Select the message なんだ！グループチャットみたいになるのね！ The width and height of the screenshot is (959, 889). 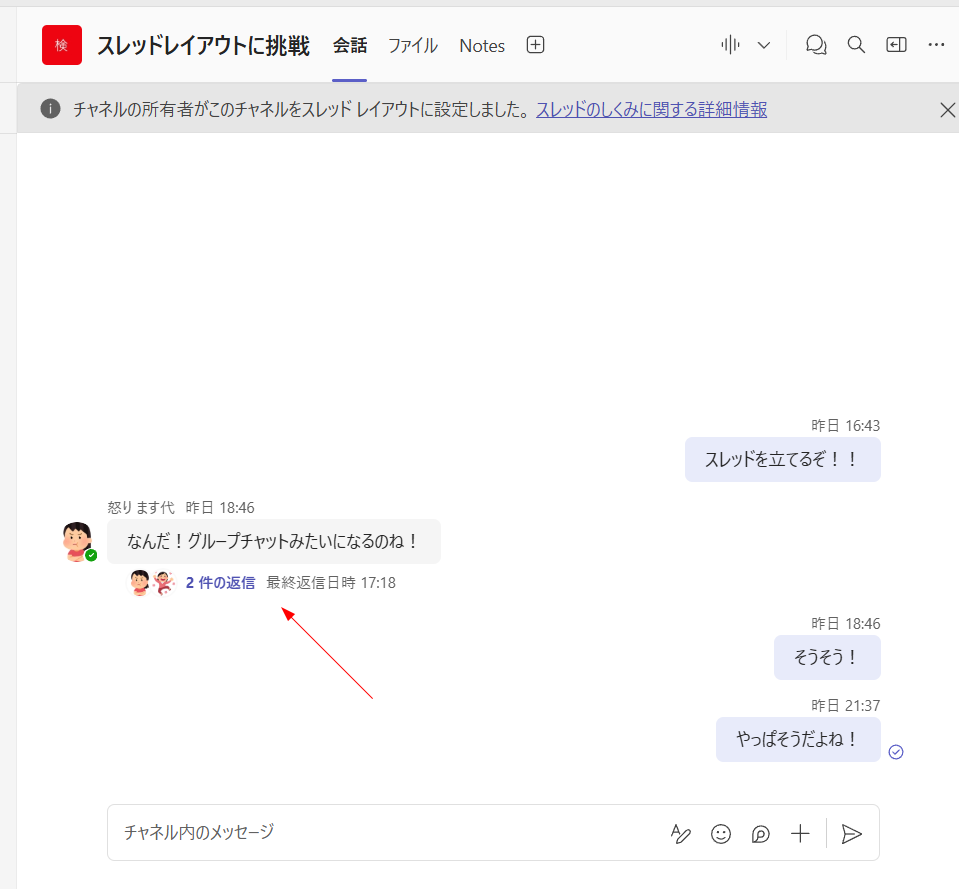pos(273,541)
